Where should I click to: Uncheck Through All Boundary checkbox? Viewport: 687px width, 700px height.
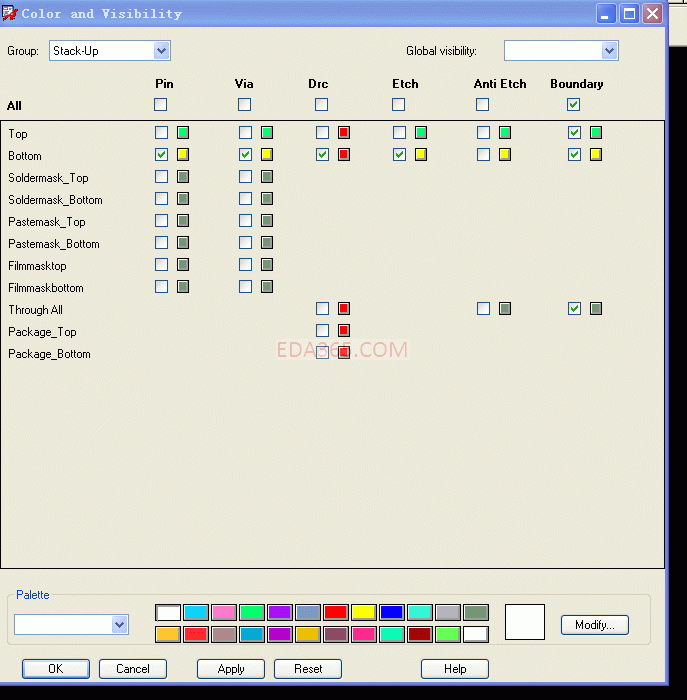pyautogui.click(x=575, y=308)
